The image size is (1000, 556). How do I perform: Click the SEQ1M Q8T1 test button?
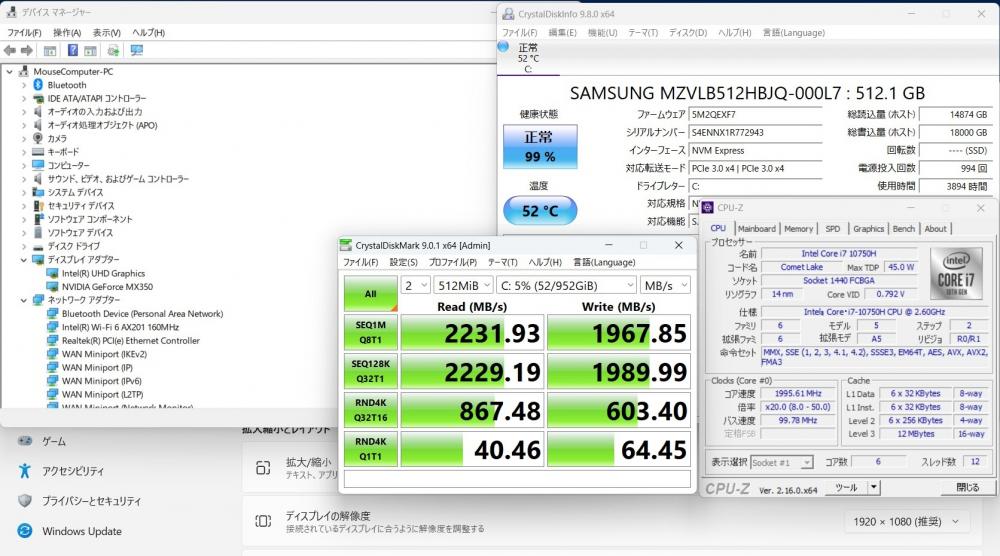[x=371, y=332]
